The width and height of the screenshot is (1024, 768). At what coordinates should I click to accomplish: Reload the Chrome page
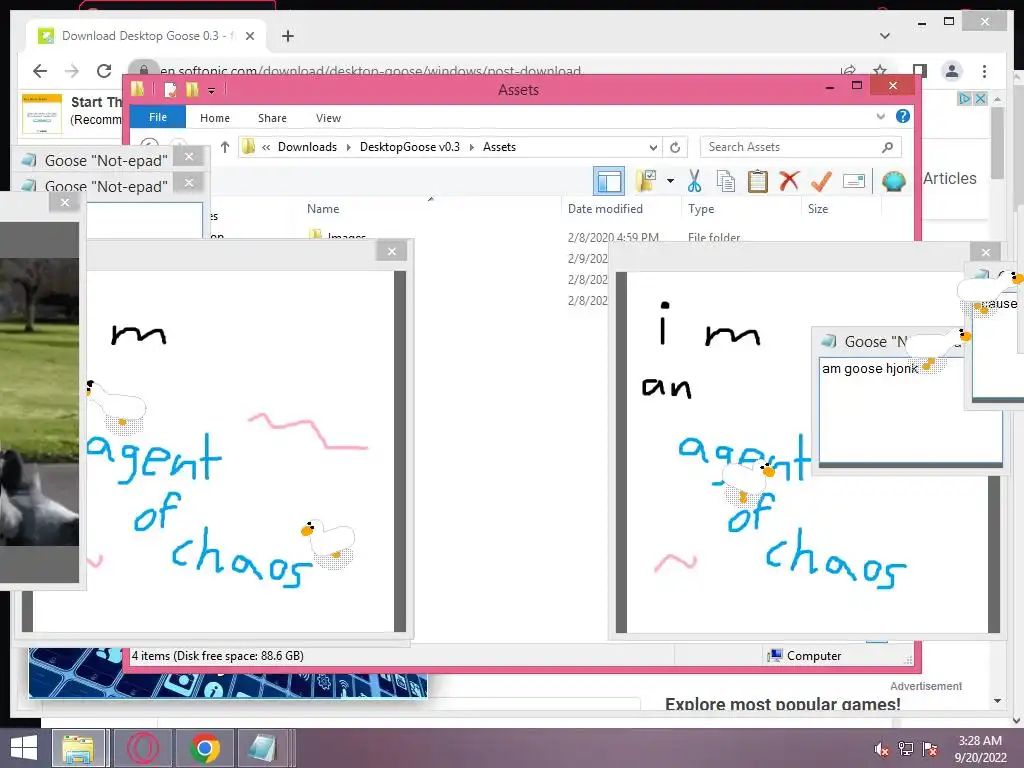click(104, 71)
